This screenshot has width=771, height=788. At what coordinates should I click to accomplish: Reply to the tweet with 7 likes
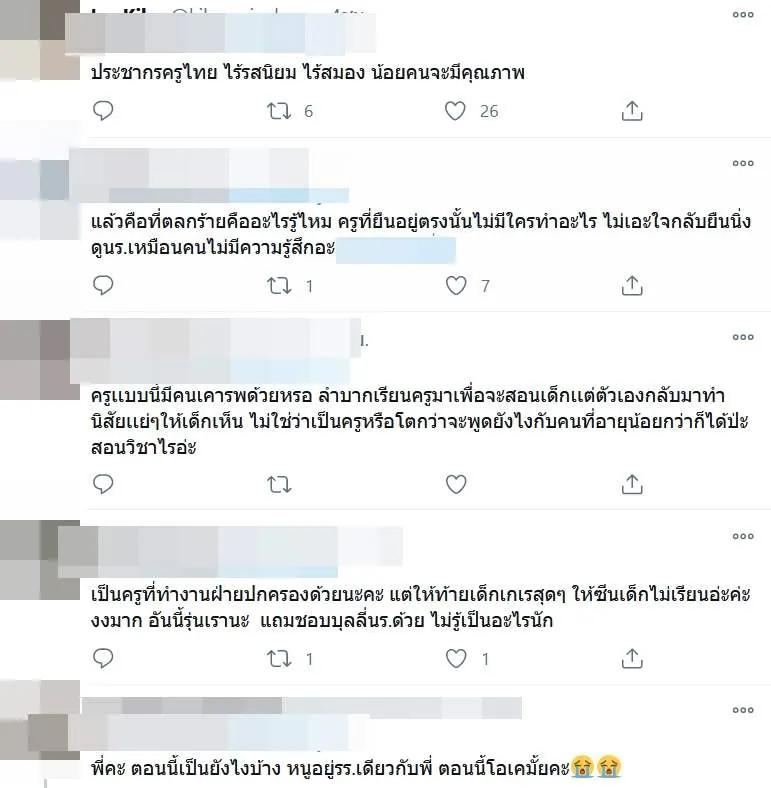coord(103,285)
